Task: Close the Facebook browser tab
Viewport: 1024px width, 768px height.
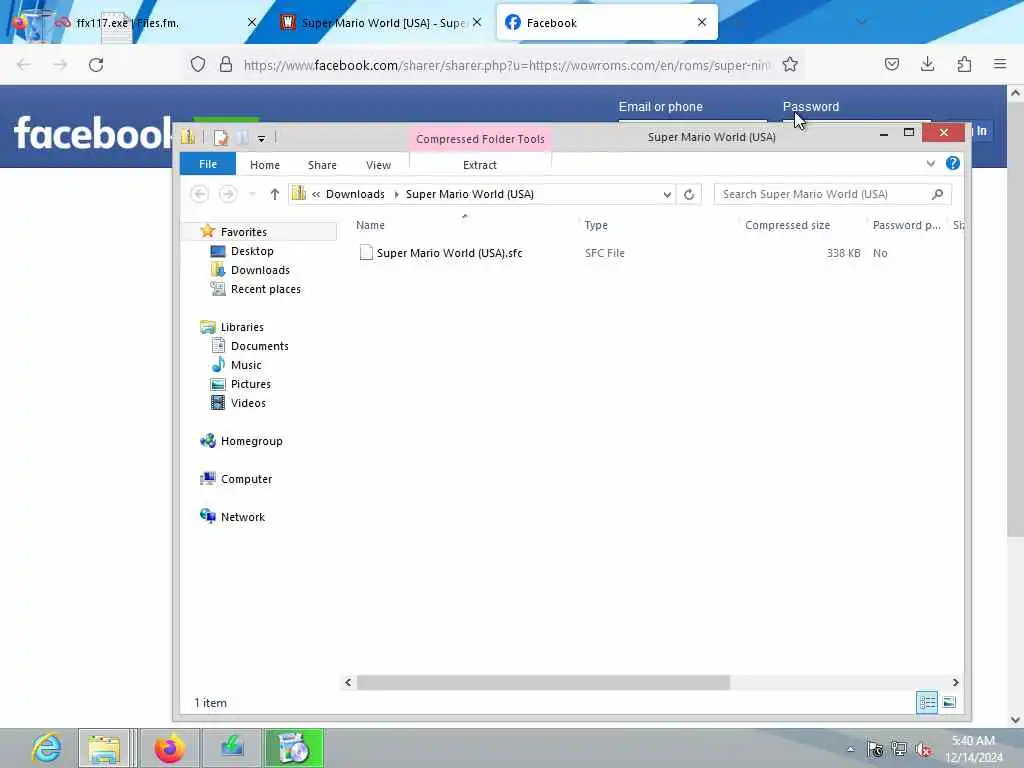Action: (x=702, y=22)
